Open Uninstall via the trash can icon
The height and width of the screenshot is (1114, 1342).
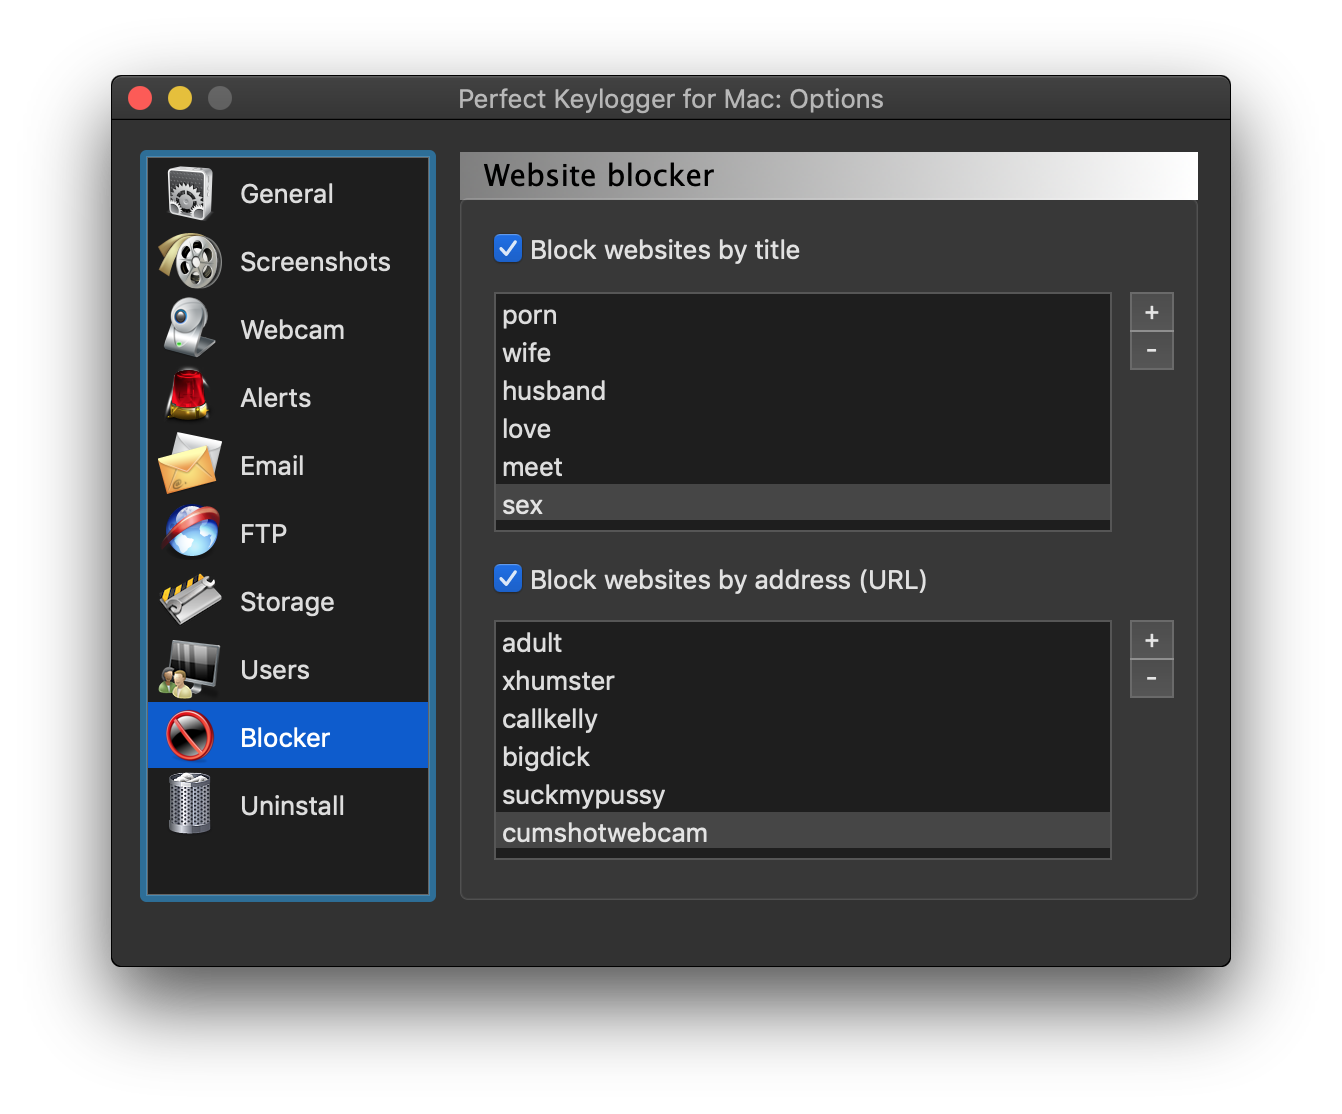[189, 804]
